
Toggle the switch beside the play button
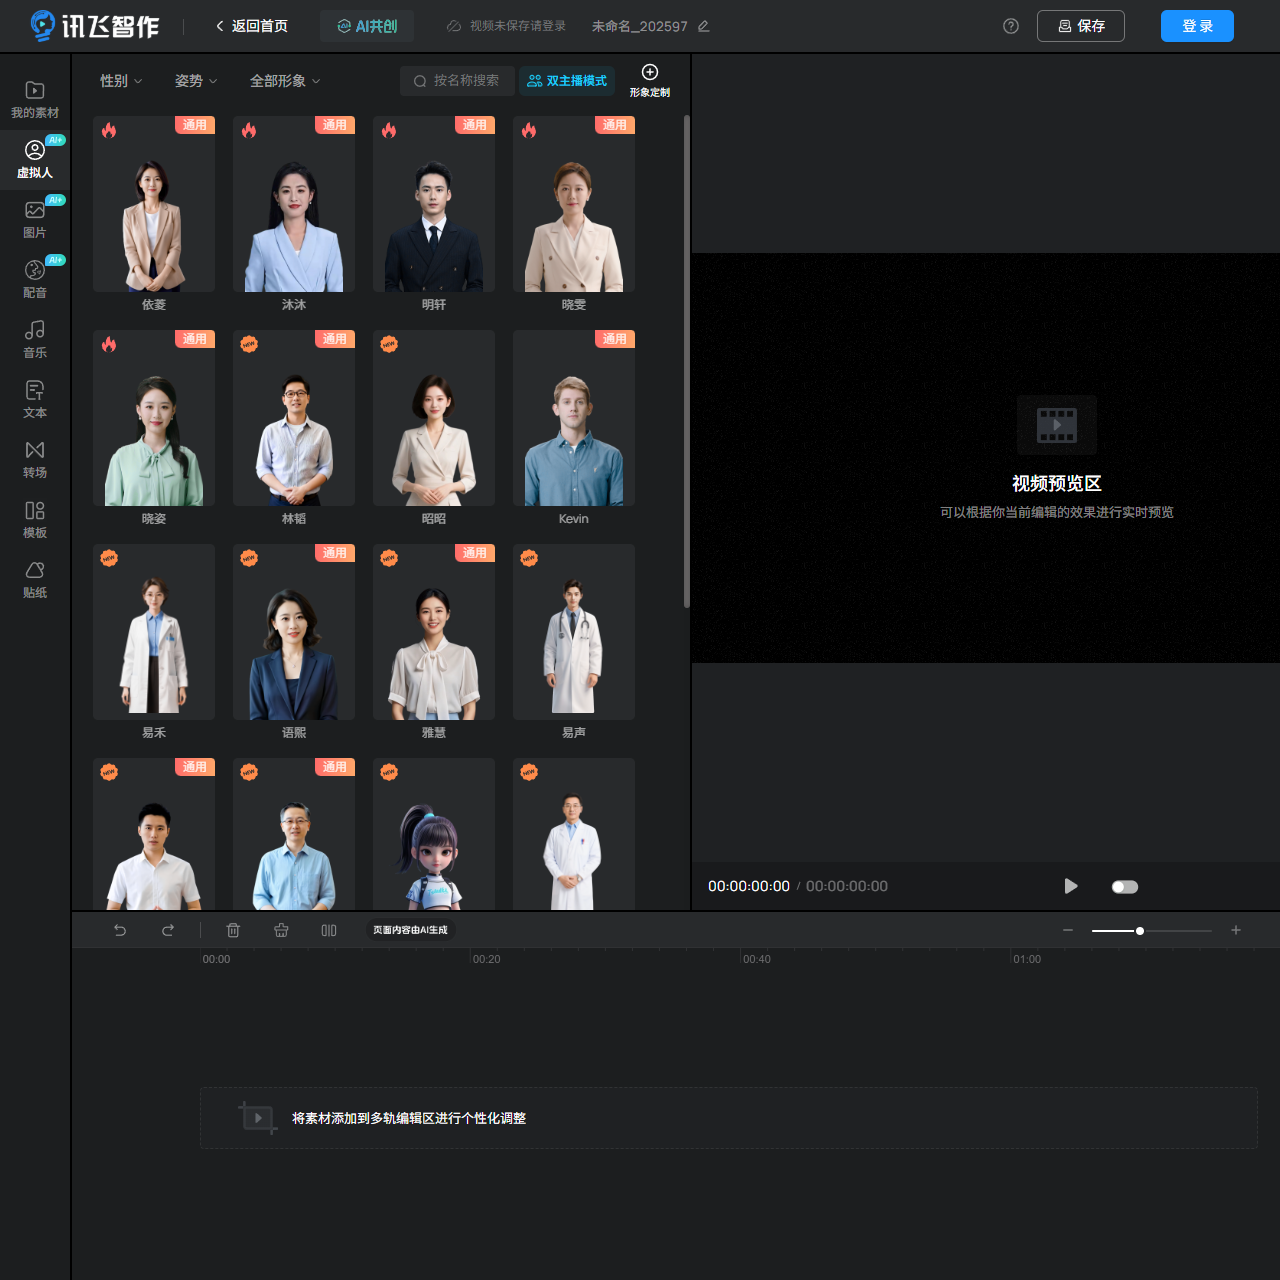[1124, 887]
